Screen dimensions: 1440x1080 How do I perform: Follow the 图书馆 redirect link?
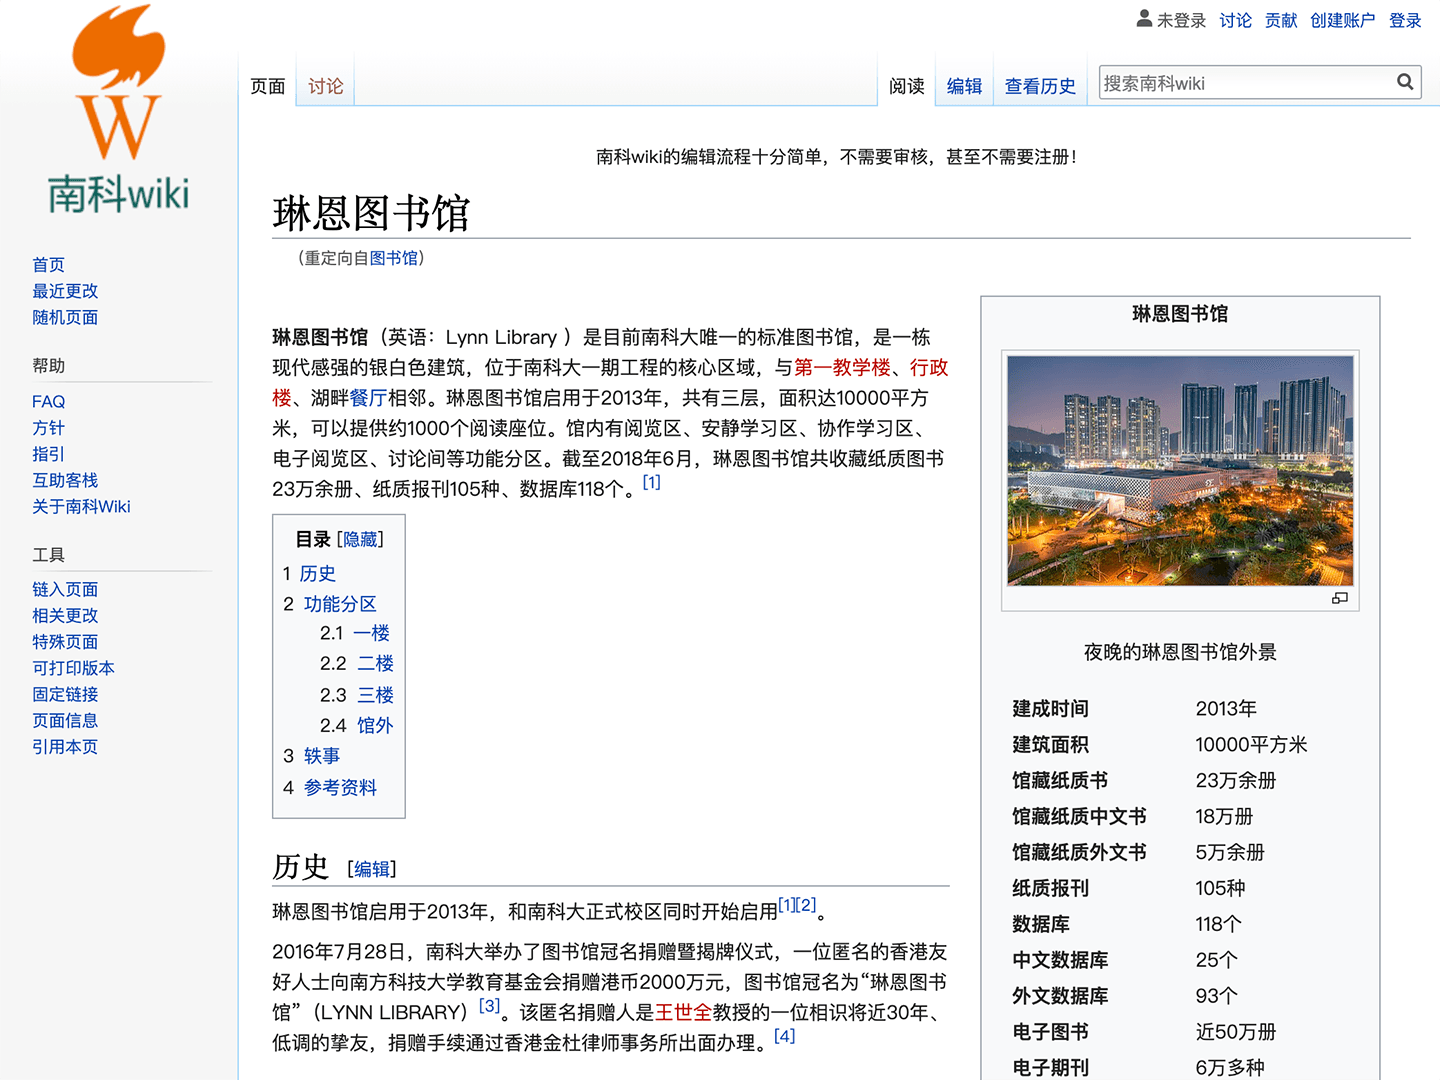coord(394,257)
